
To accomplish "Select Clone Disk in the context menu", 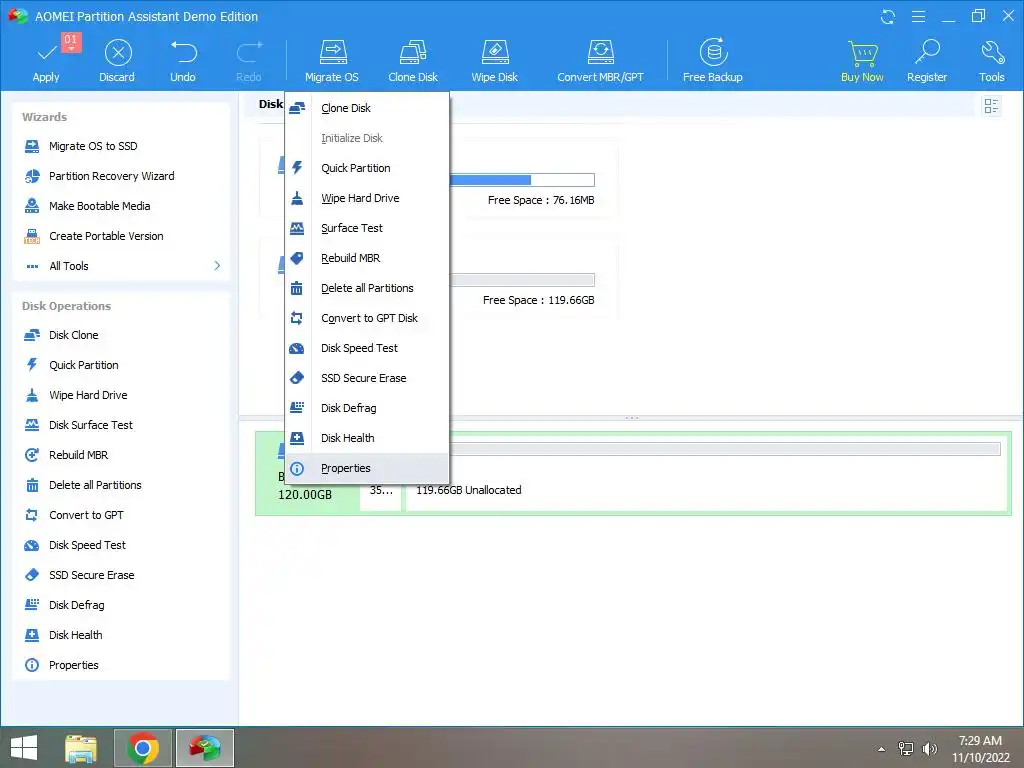I will pyautogui.click(x=367, y=108).
